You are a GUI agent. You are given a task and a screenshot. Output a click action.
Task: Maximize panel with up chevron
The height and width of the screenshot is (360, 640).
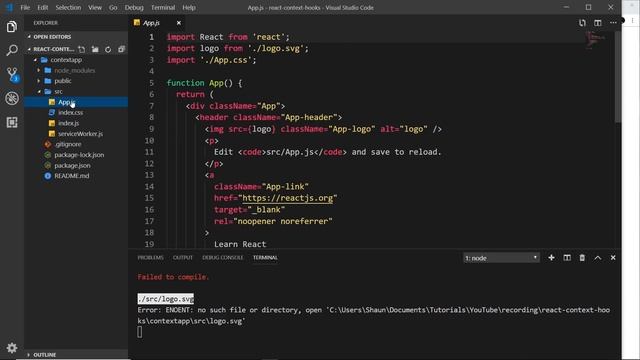(598, 258)
